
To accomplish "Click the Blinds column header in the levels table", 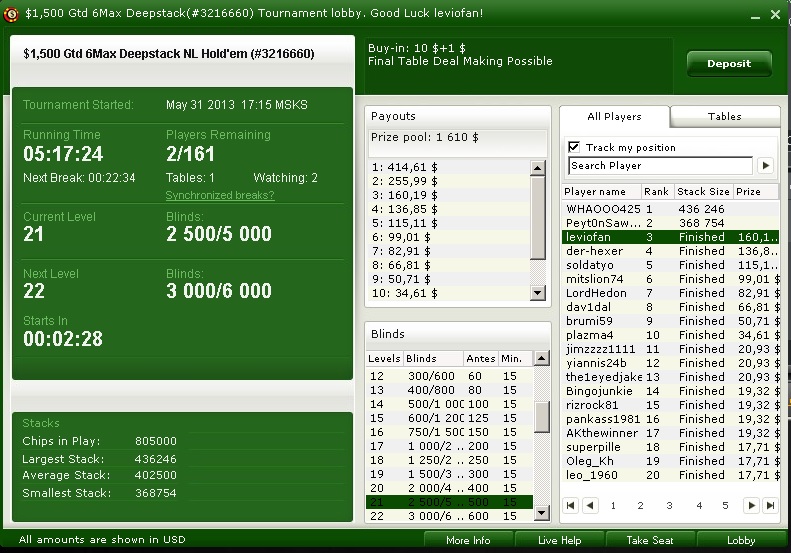I will pos(433,358).
